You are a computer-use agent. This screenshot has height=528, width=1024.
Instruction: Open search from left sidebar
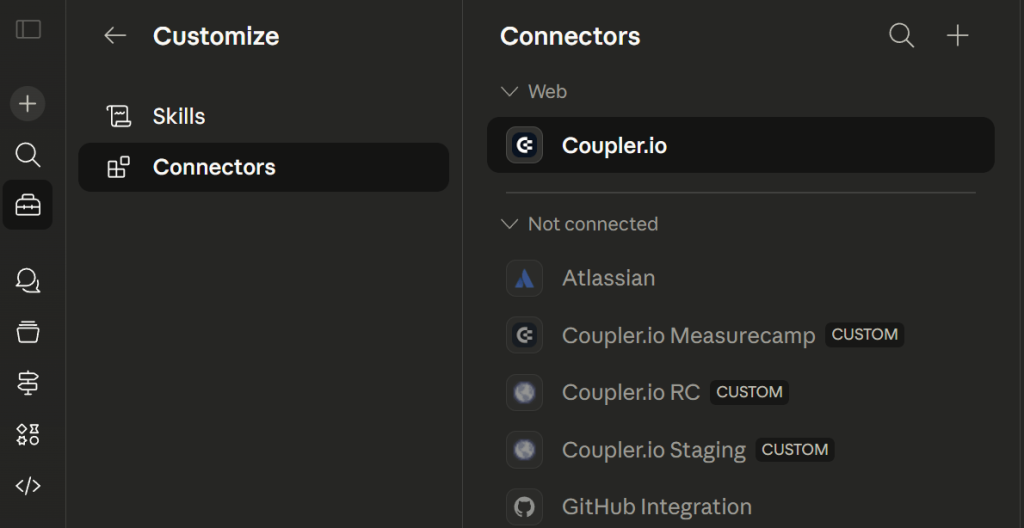pos(28,154)
